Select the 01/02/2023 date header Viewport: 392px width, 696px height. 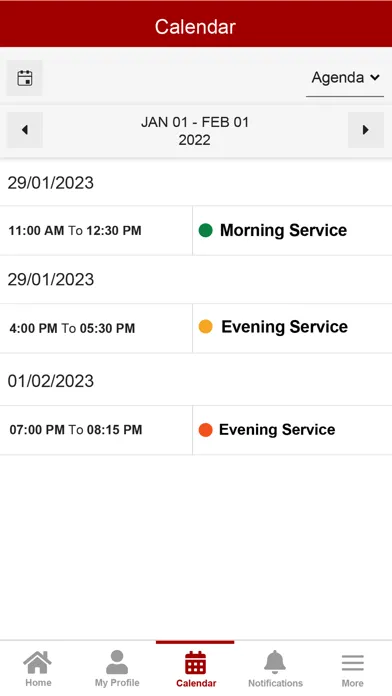point(196,381)
